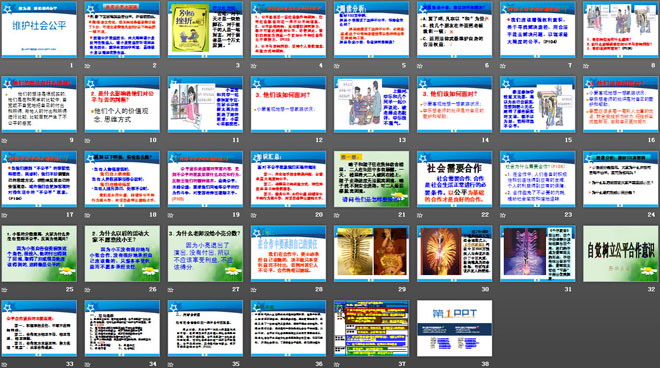Click the animation star icon beneath slide 8
The height and width of the screenshot is (368, 660).
point(586,66)
